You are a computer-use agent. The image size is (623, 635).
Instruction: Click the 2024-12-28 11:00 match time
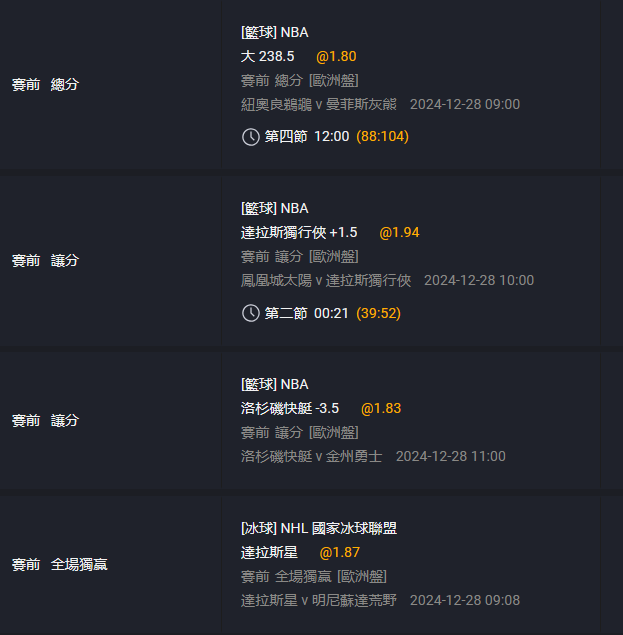tap(451, 456)
